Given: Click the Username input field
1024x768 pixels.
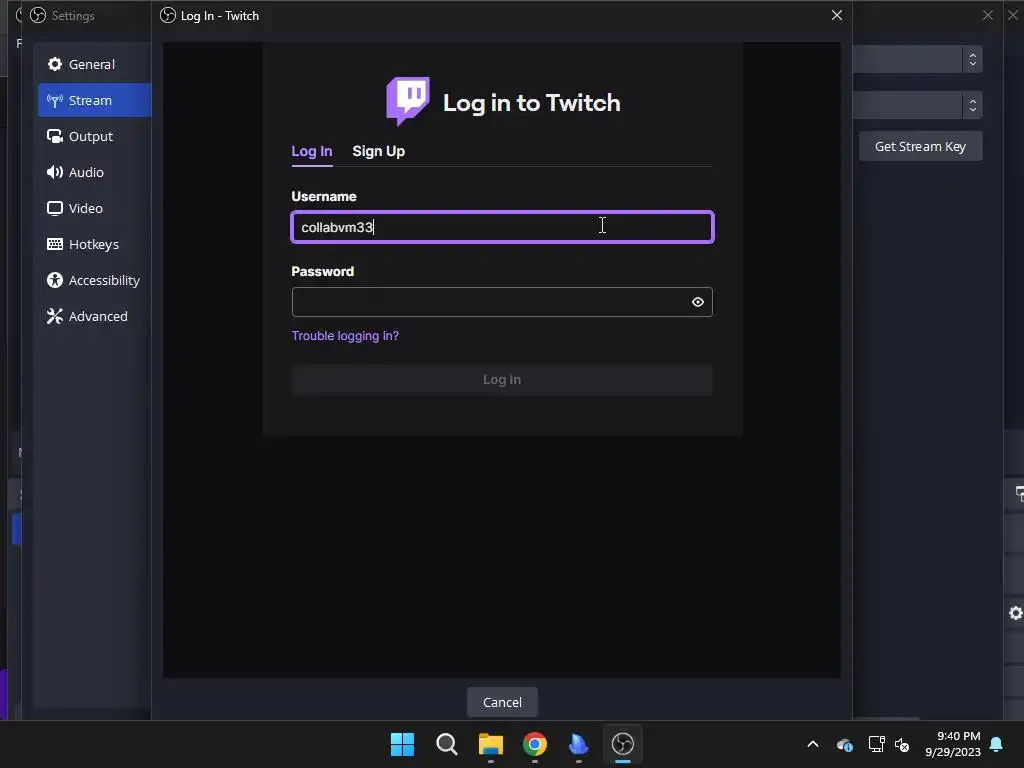Looking at the screenshot, I should [x=502, y=227].
